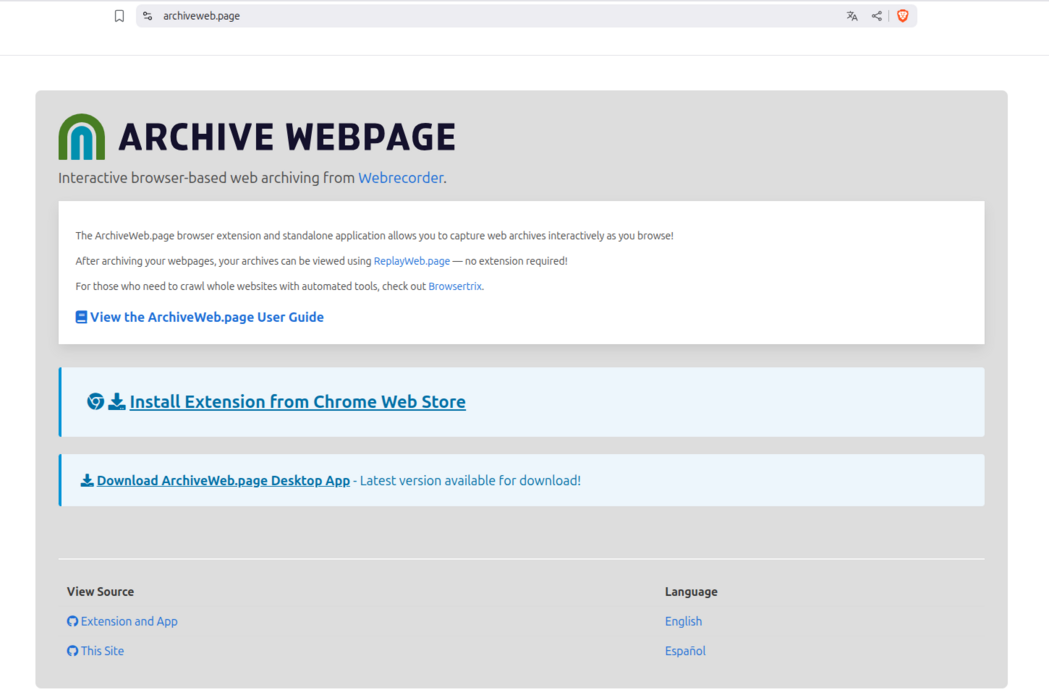This screenshot has height=700, width=1049.
Task: Click the ArchiveWeb.page arch logo
Action: (x=82, y=137)
